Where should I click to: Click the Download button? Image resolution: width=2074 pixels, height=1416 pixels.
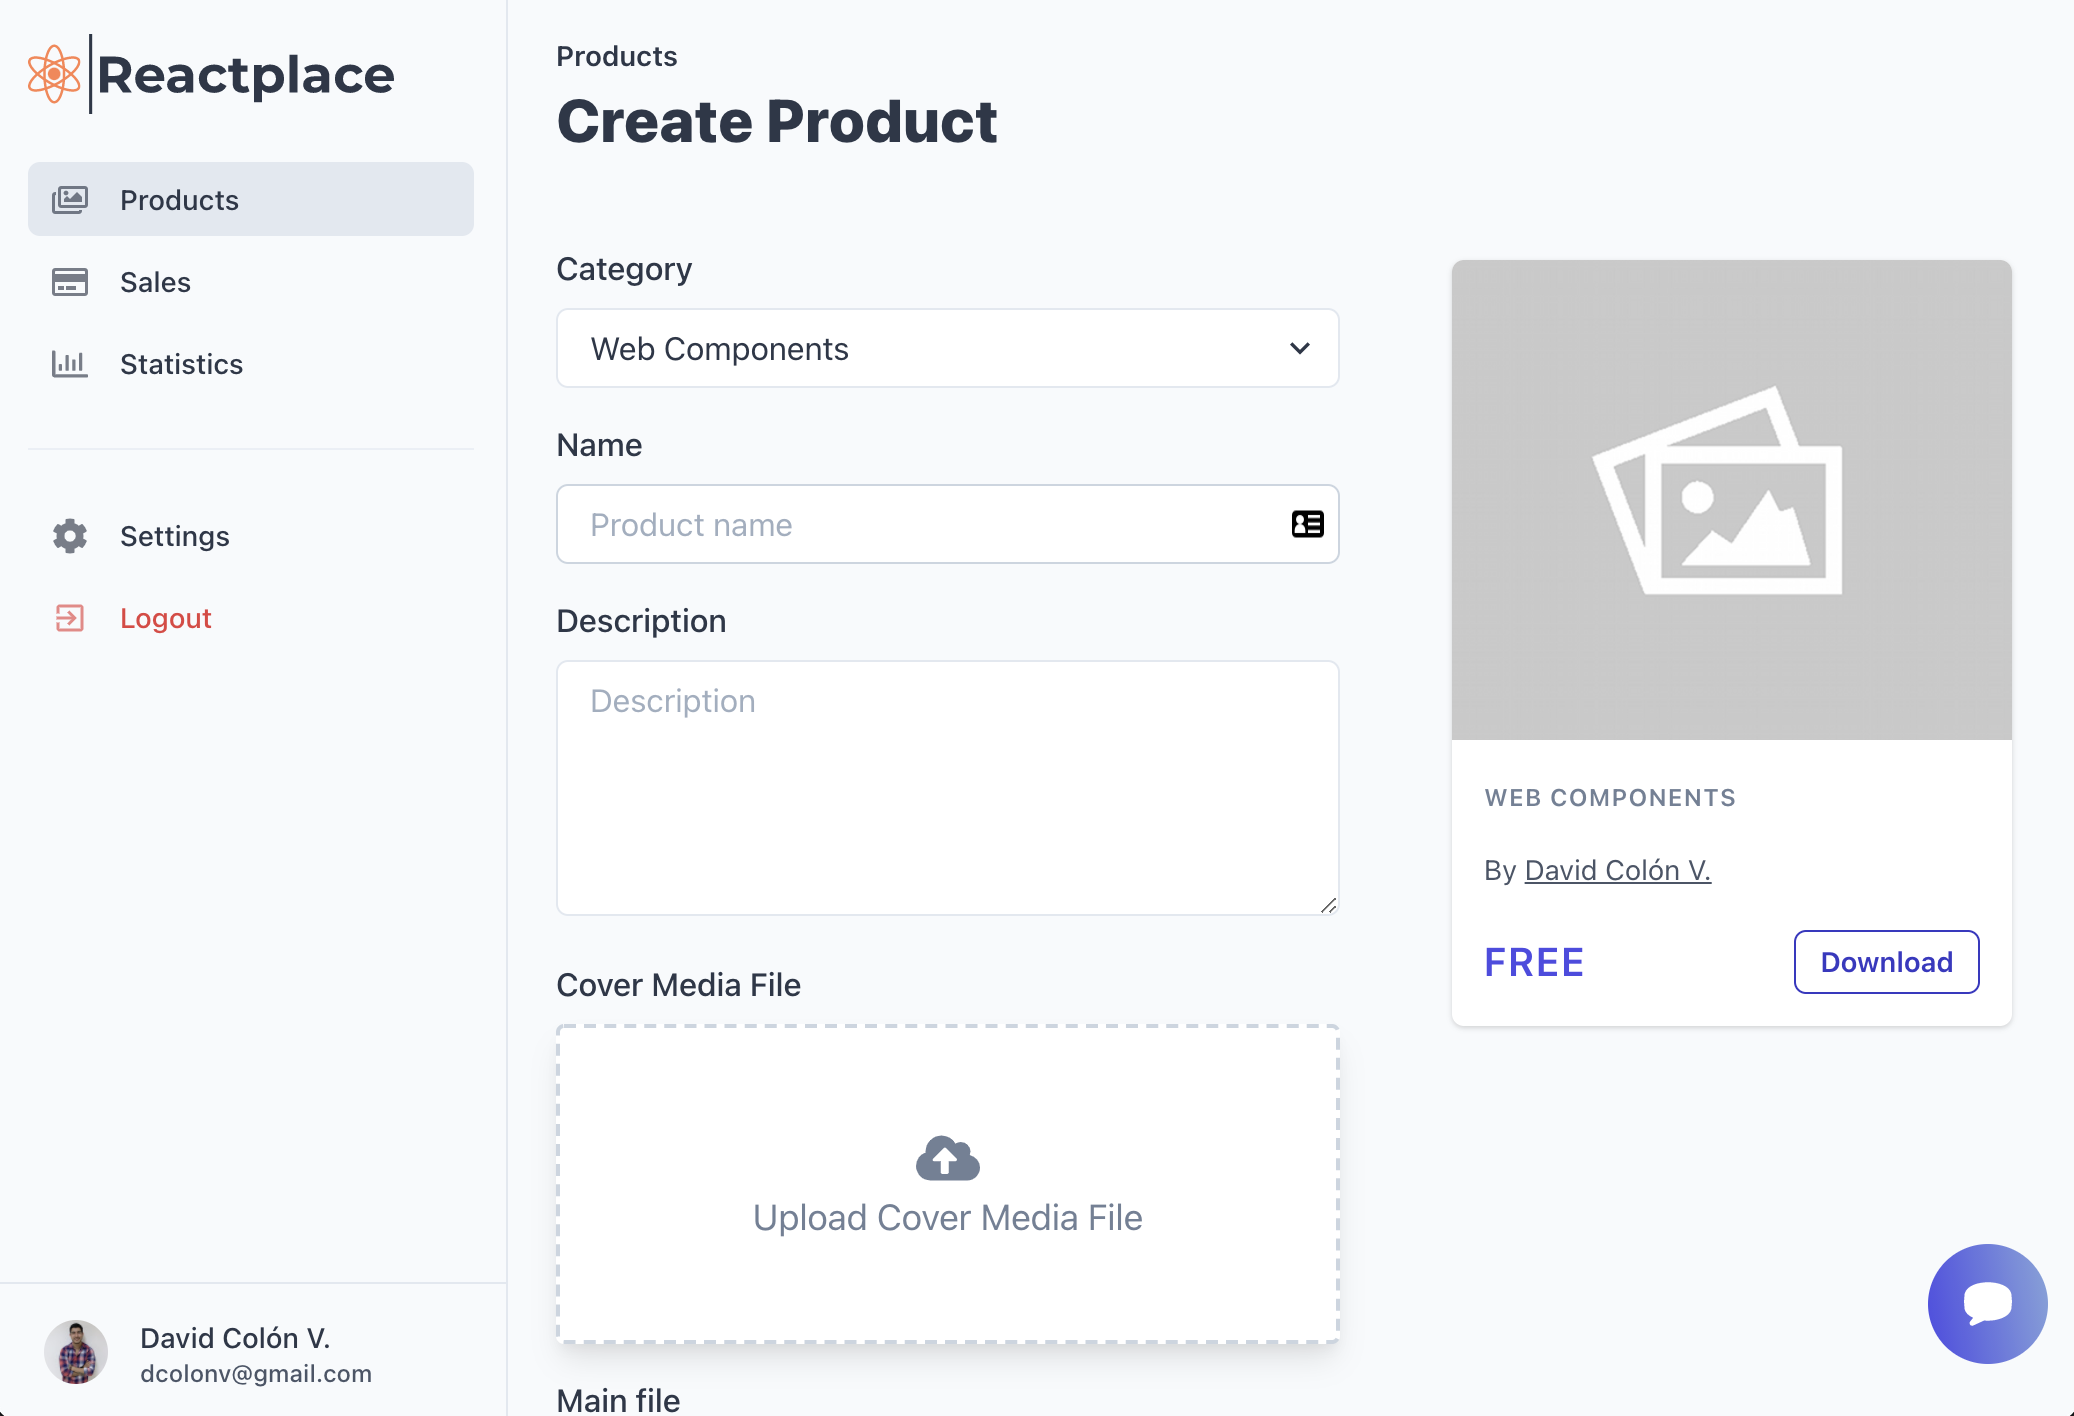pos(1886,961)
